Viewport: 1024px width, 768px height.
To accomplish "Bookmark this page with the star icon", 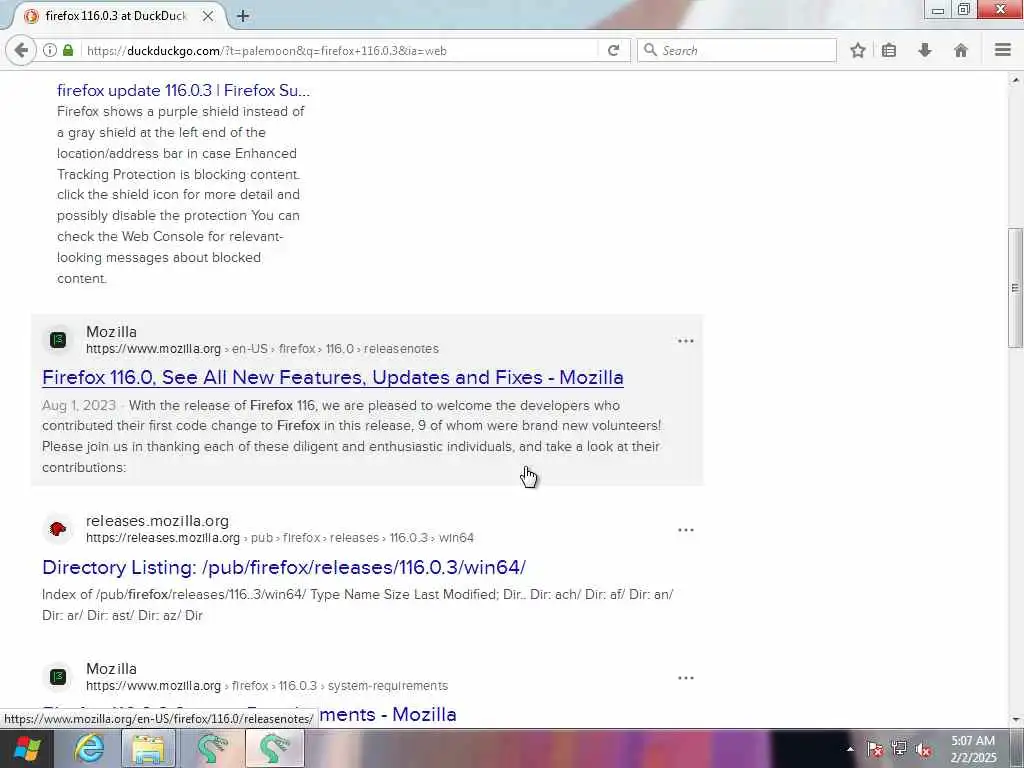I will coord(858,50).
